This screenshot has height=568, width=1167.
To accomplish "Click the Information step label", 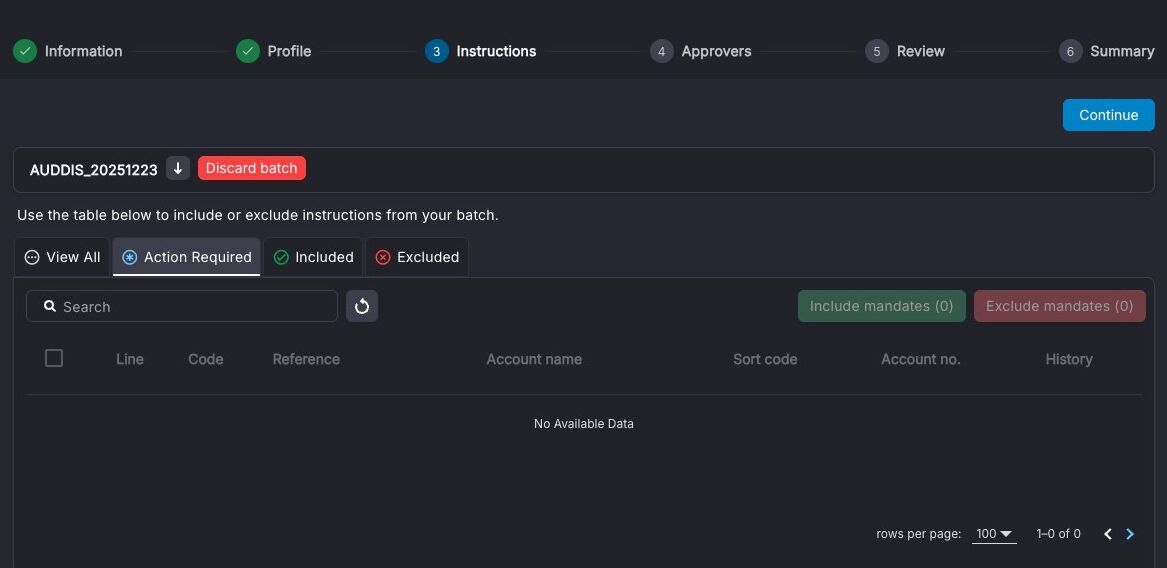I will pos(83,51).
